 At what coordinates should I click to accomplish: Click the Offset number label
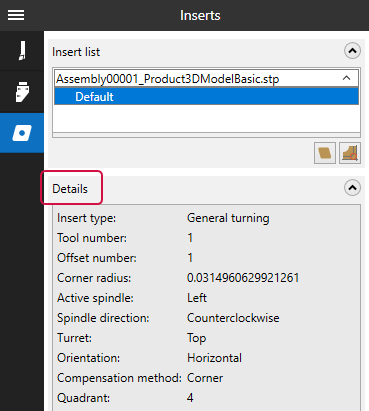click(97, 258)
